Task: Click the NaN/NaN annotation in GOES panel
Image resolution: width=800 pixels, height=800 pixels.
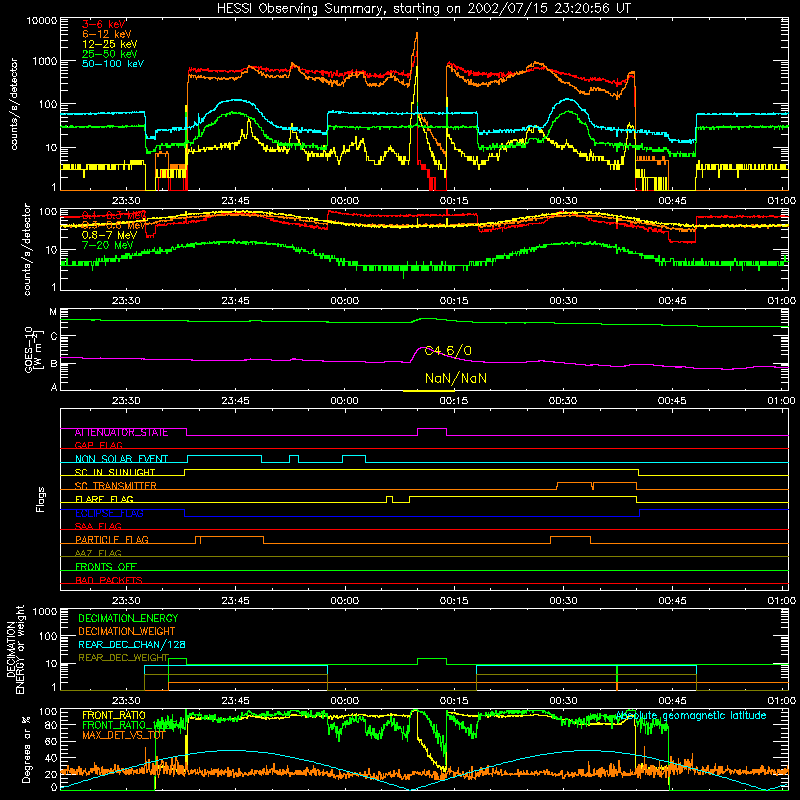Action: click(x=456, y=378)
